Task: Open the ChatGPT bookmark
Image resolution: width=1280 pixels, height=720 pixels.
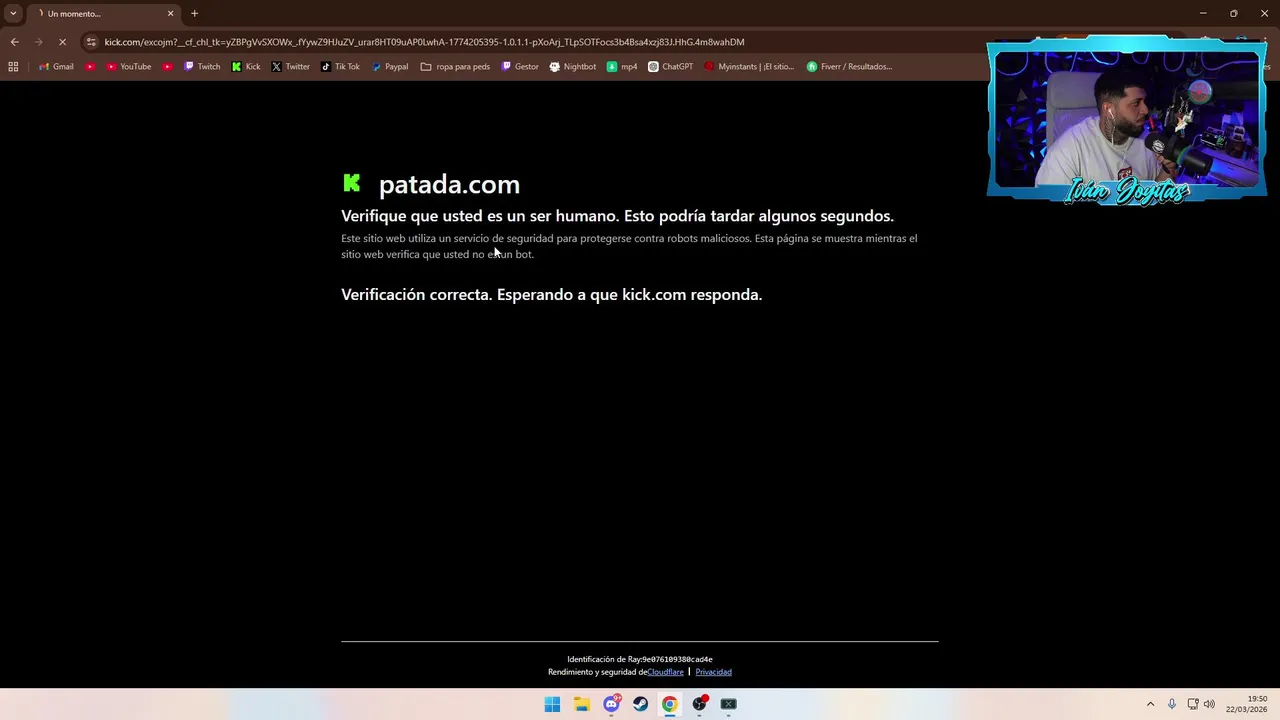Action: click(670, 67)
